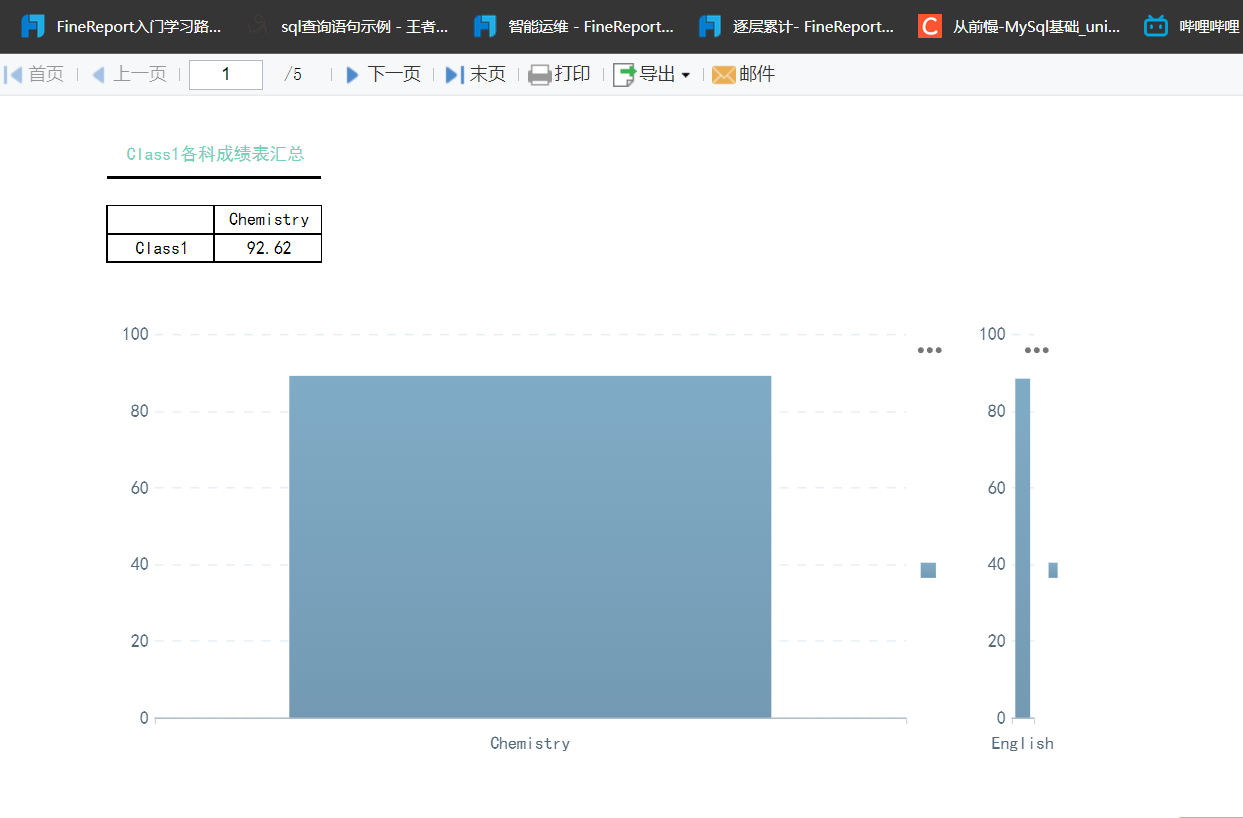Switch to the 智能运维 - FineReport tab
Image resolution: width=1243 pixels, height=818 pixels.
572,27
